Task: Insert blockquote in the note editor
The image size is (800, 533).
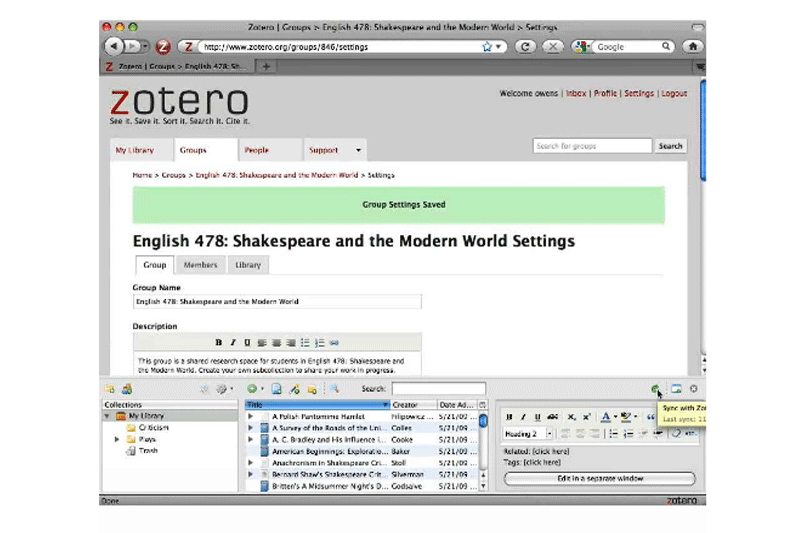Action: click(651, 417)
